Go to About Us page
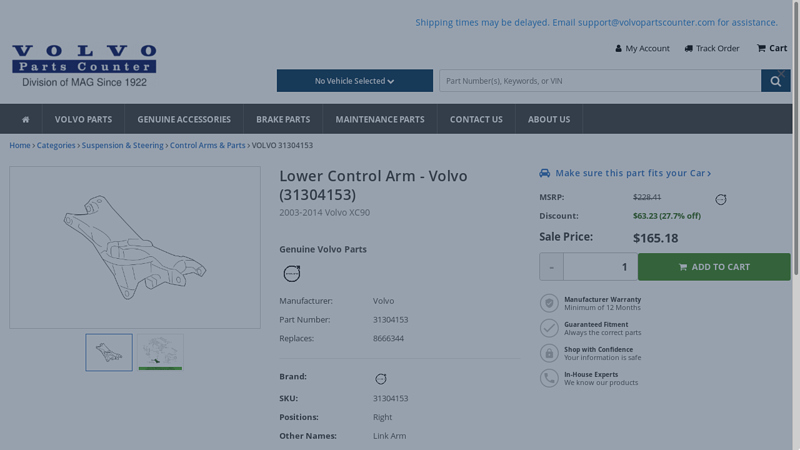 pos(549,119)
